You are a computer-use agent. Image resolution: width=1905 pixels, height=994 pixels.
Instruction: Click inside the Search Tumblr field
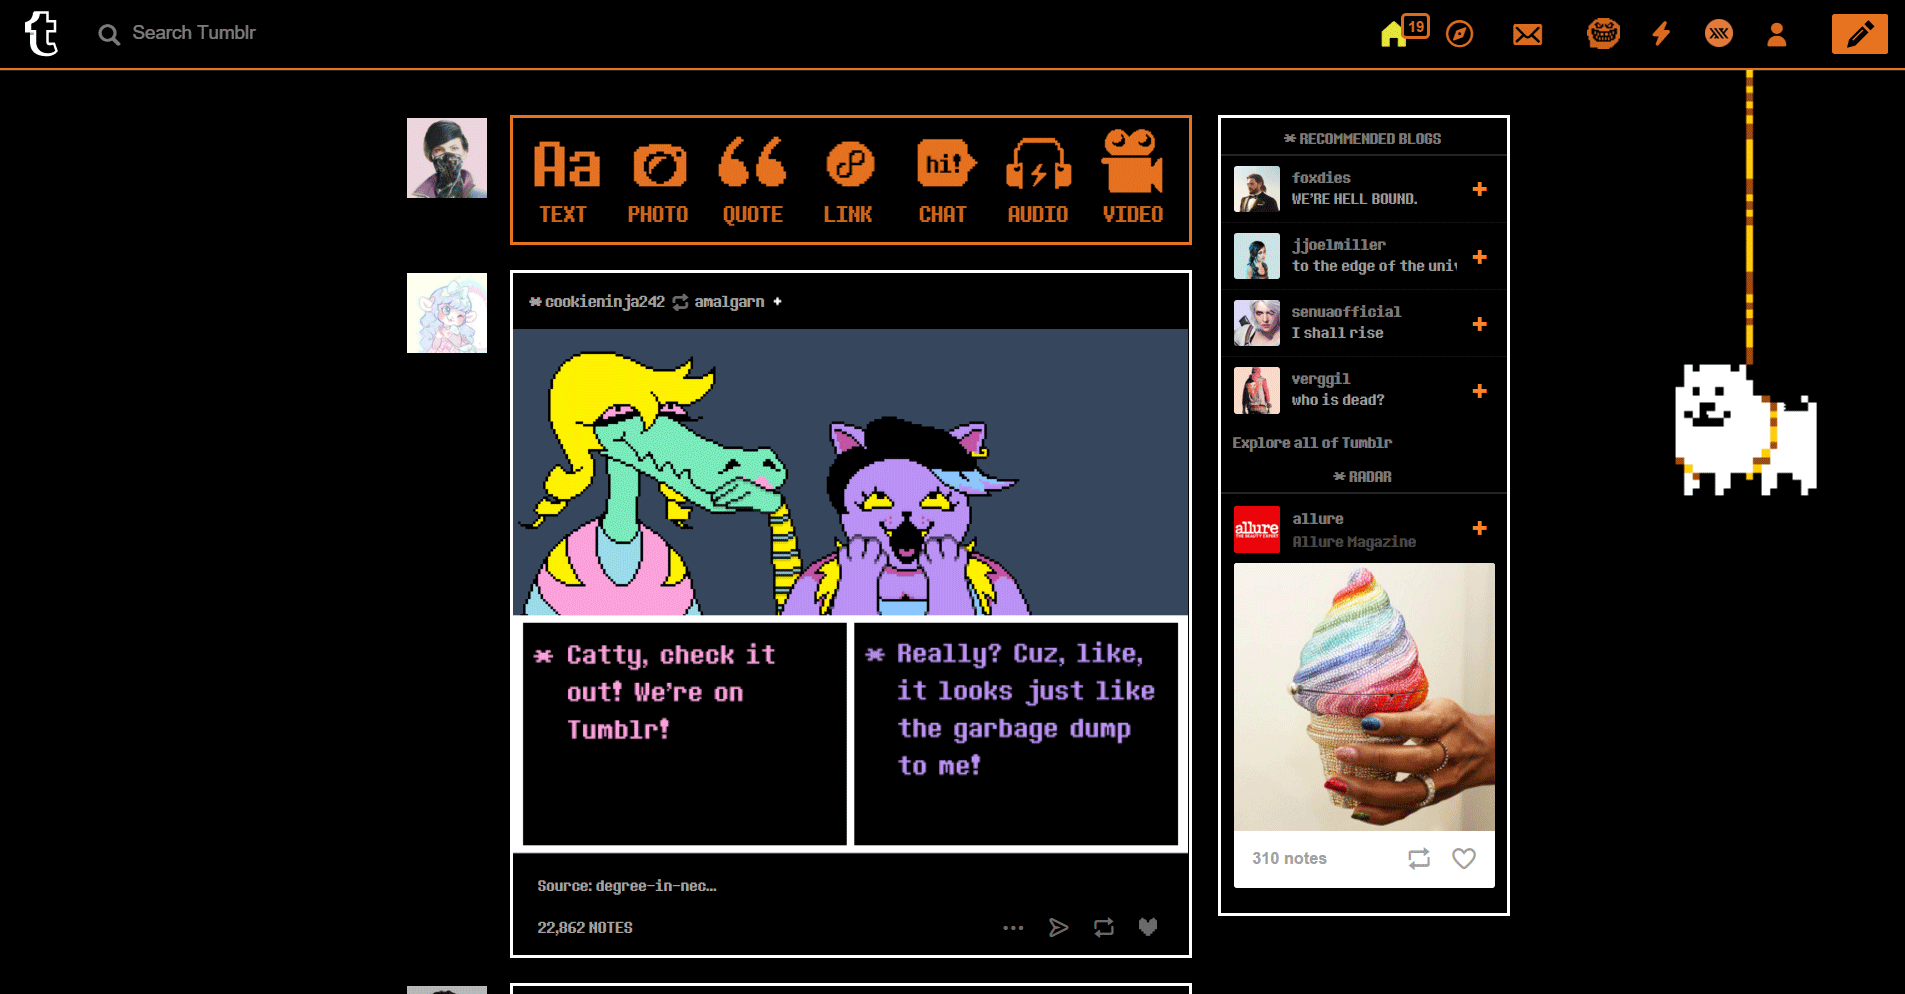[200, 33]
